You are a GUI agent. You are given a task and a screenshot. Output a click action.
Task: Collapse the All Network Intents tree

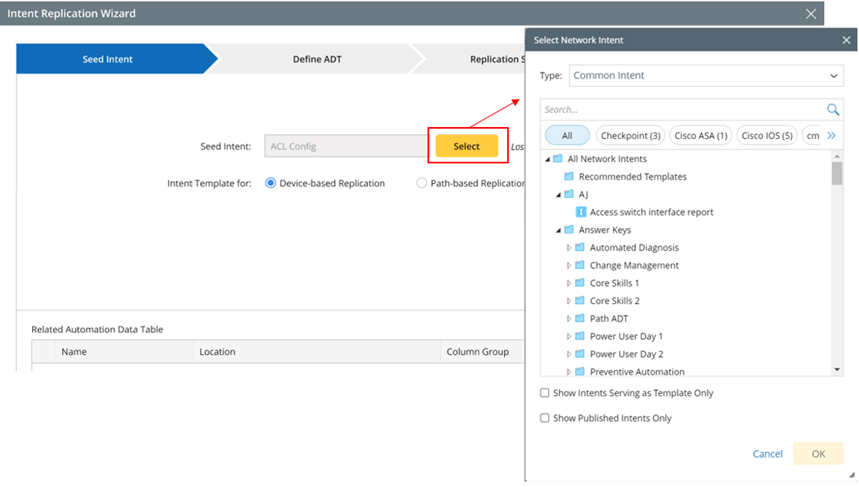(x=547, y=159)
